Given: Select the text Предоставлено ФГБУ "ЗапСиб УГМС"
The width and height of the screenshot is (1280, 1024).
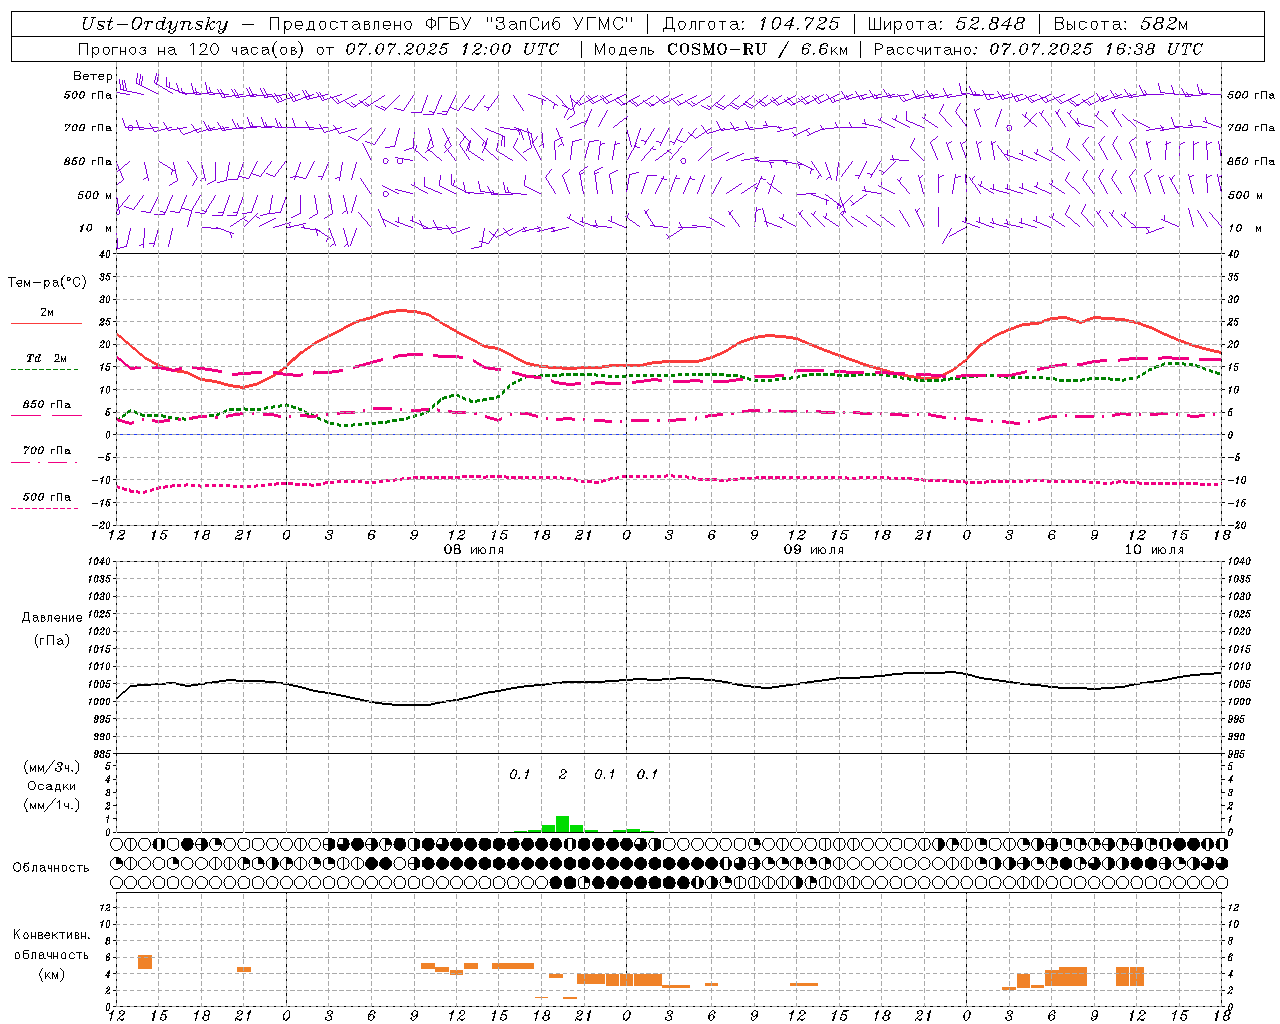Looking at the screenshot, I should pos(450,24).
